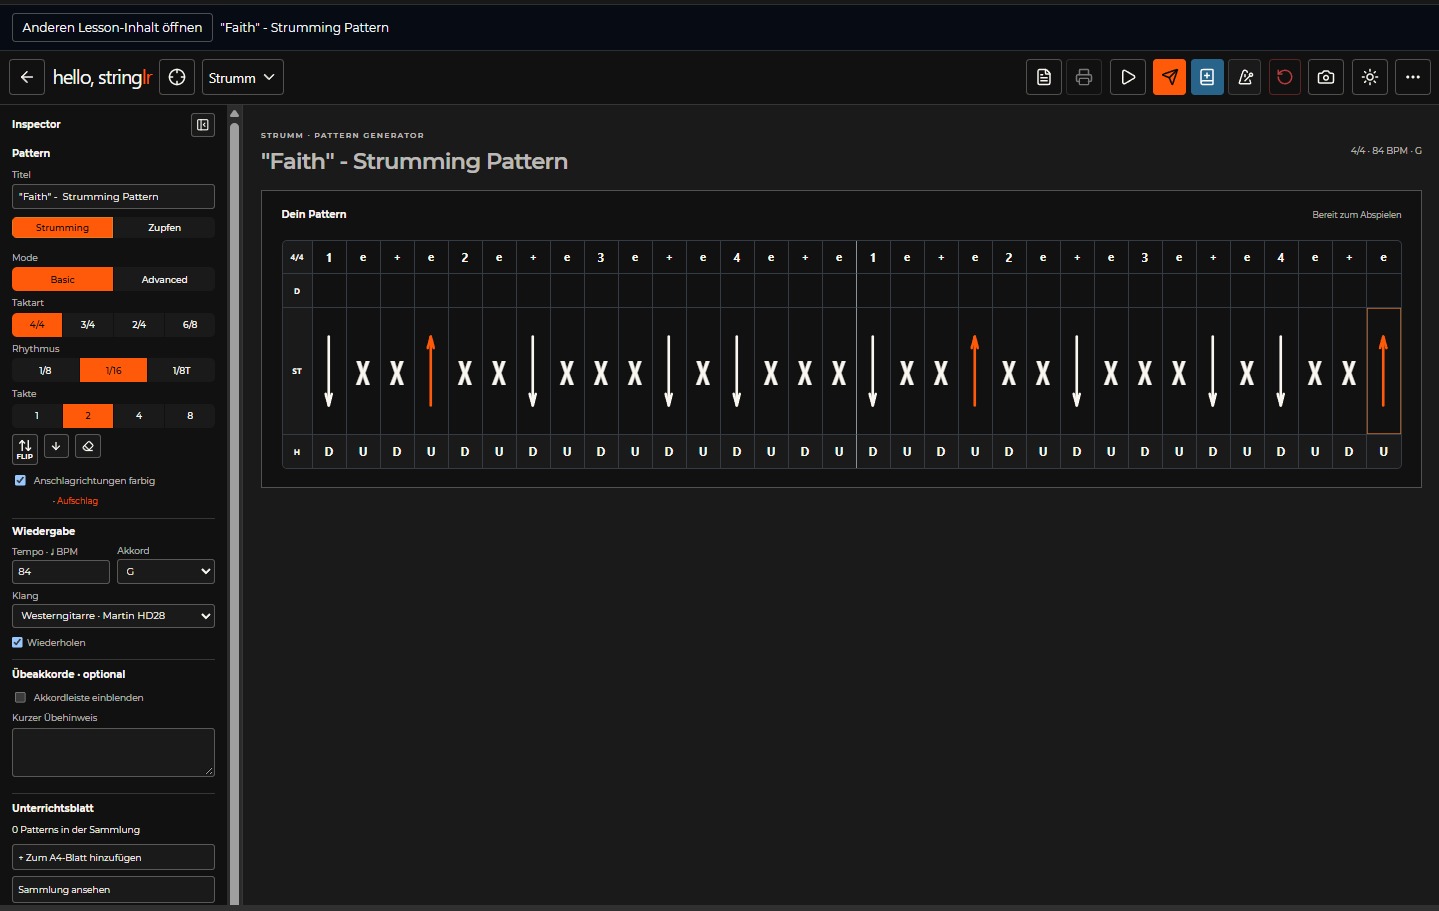Open the crosshair target icon beside the logo
This screenshot has height=911, width=1439.
[x=177, y=77]
